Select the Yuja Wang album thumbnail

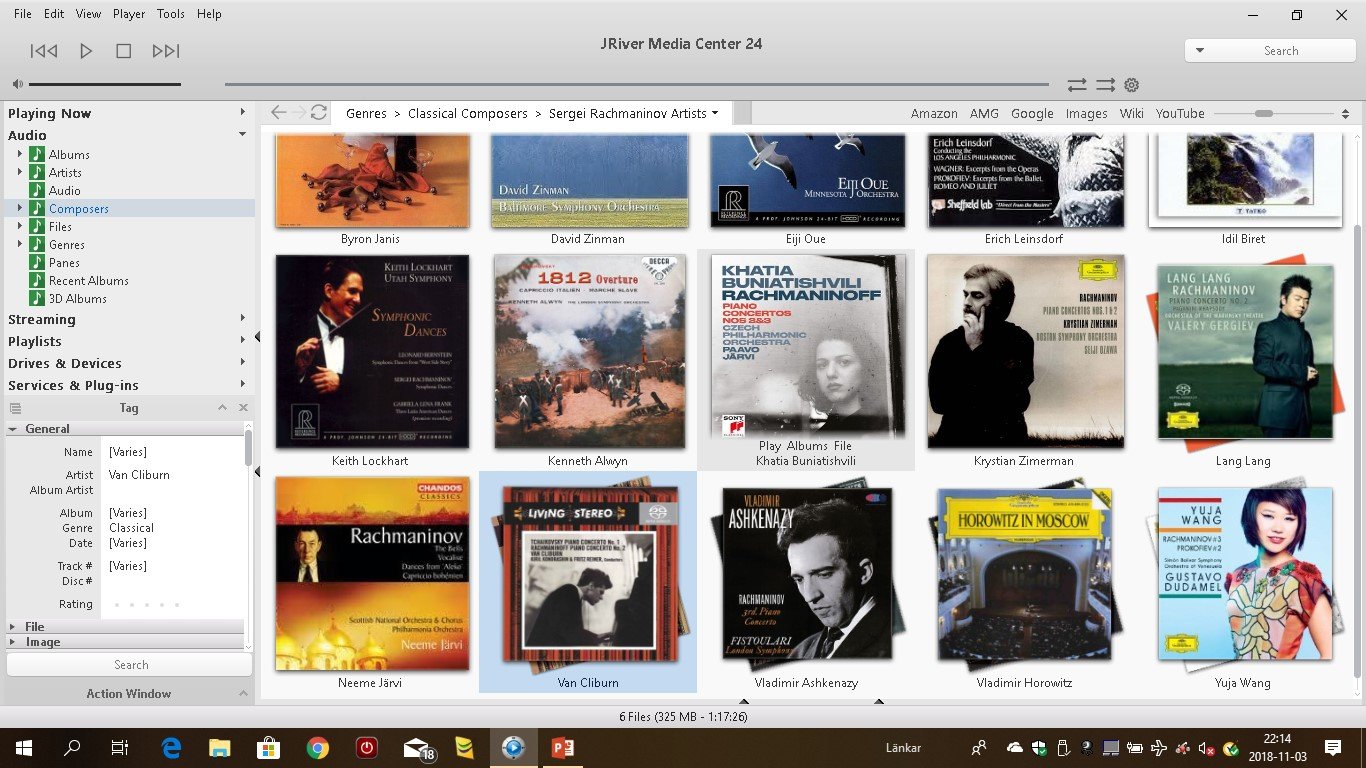click(1244, 574)
